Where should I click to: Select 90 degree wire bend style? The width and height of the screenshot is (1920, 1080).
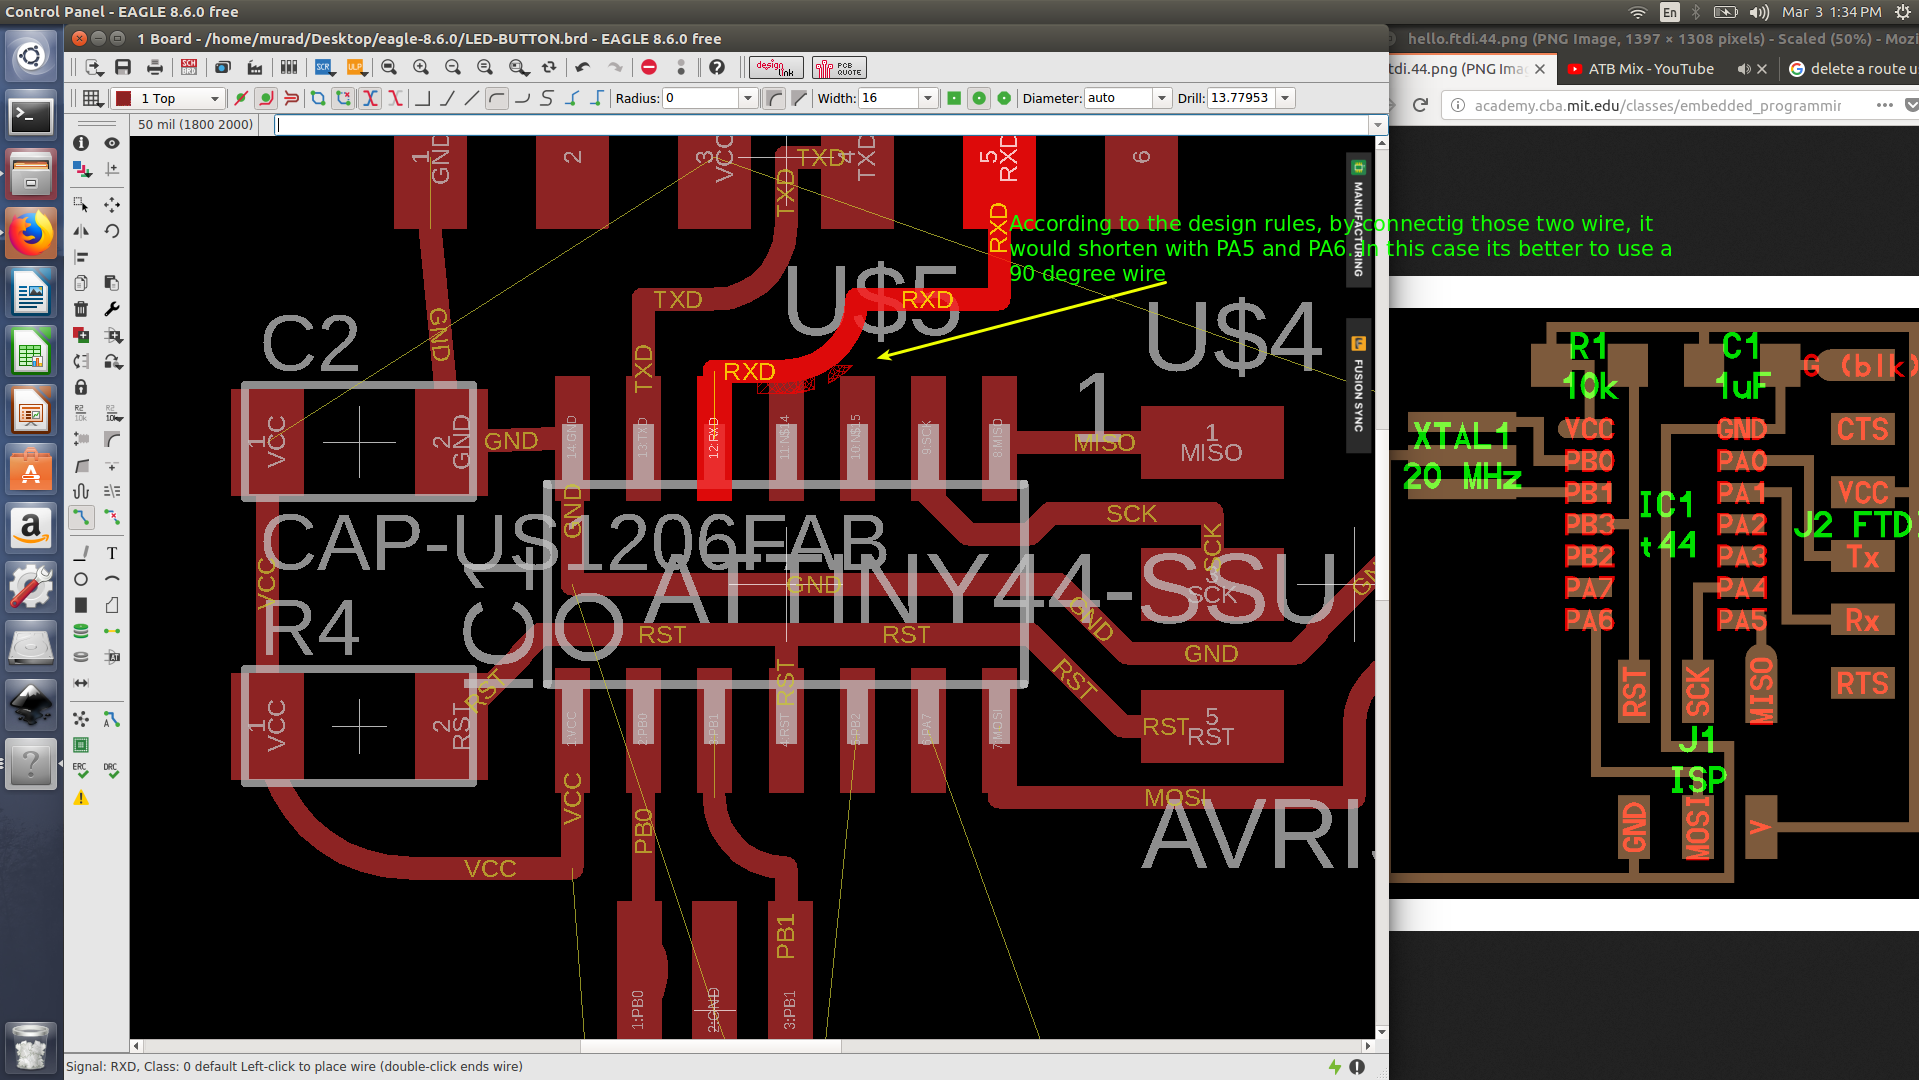point(422,98)
